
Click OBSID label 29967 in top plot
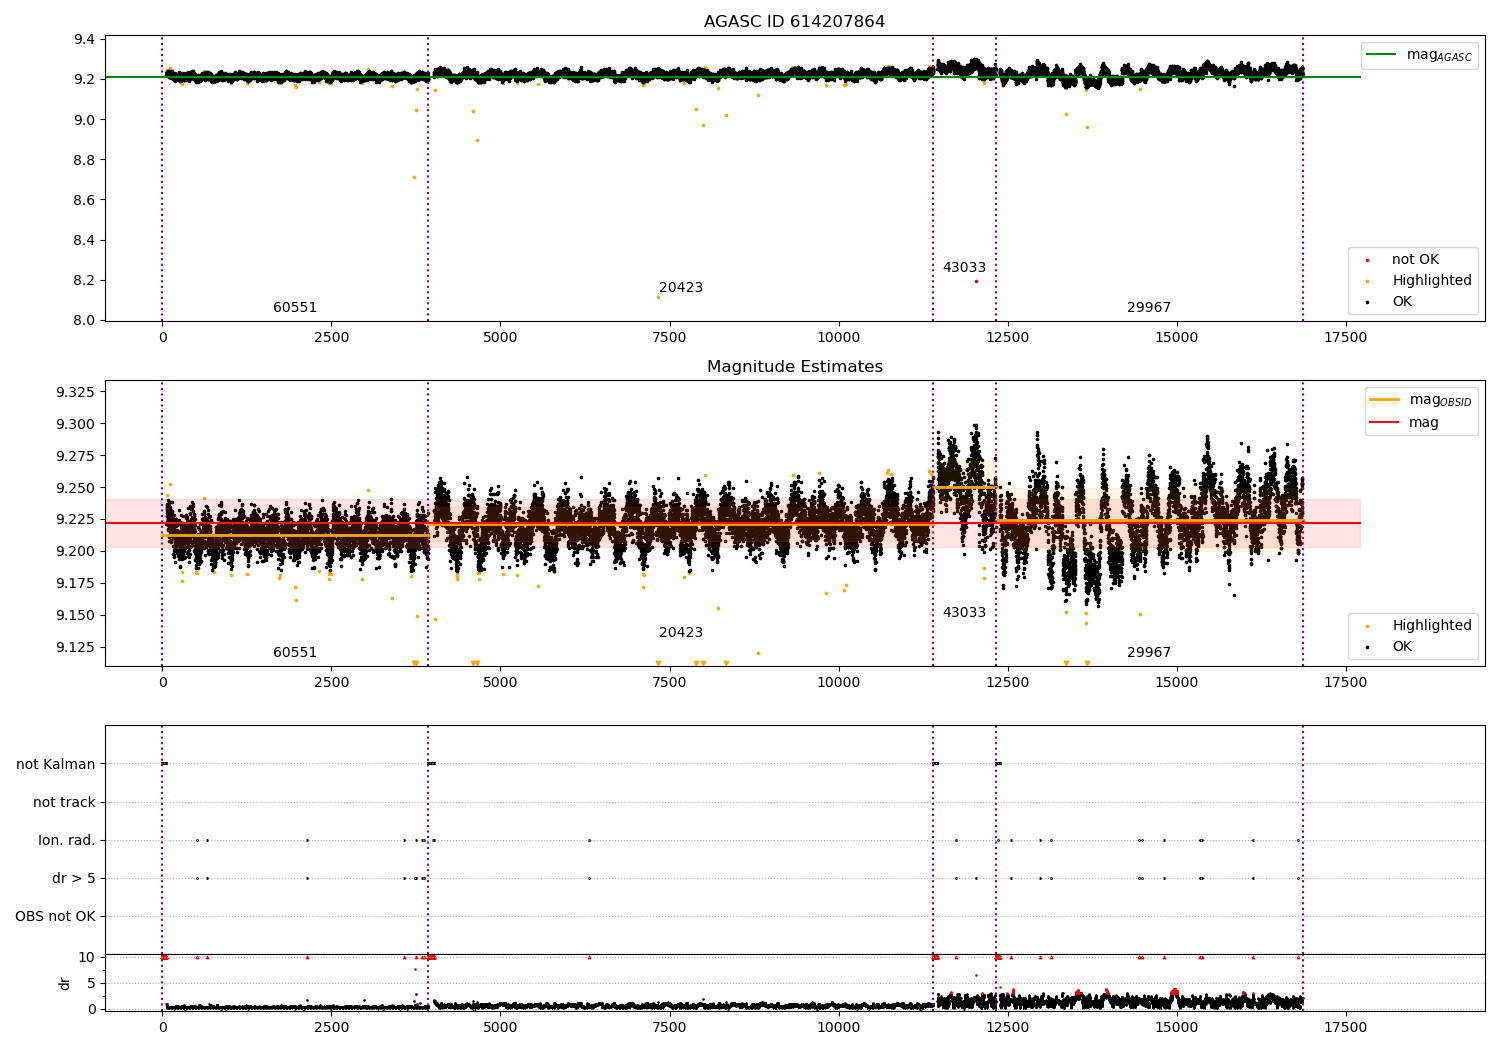(1149, 308)
